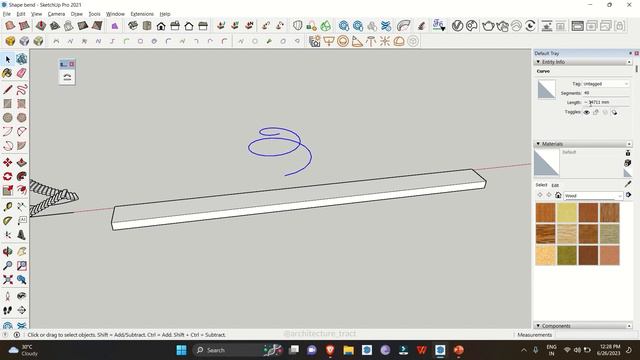Open the Draw menu
The height and width of the screenshot is (360, 640).
click(x=77, y=14)
